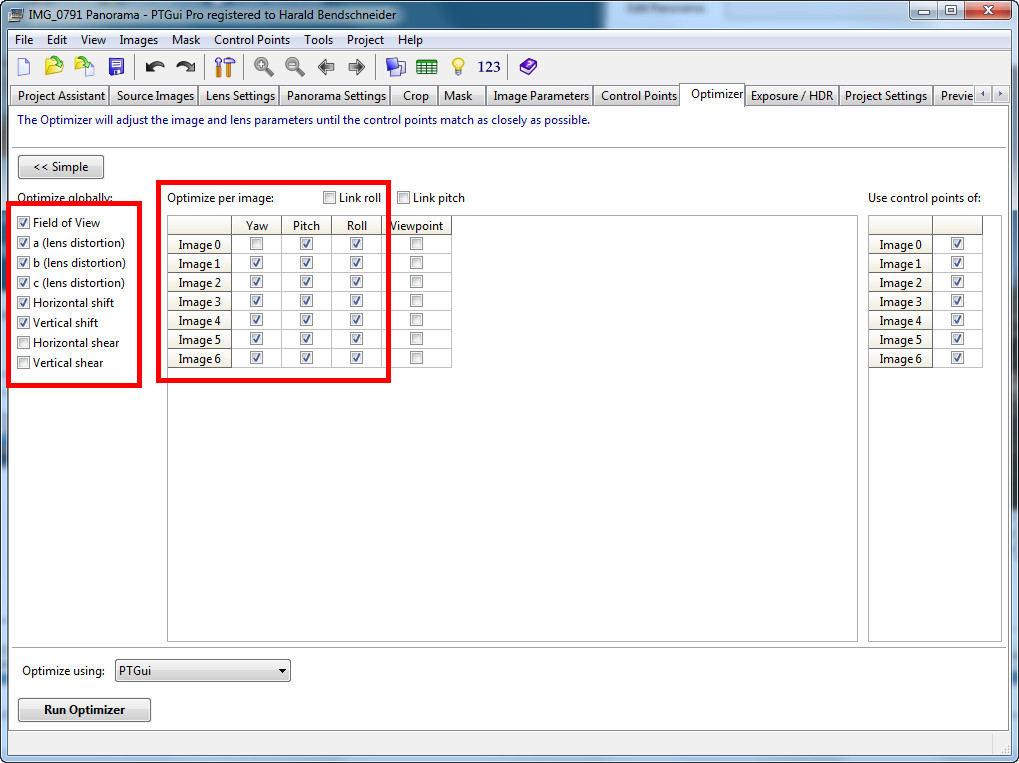Click the Run Optimizer button

click(84, 710)
